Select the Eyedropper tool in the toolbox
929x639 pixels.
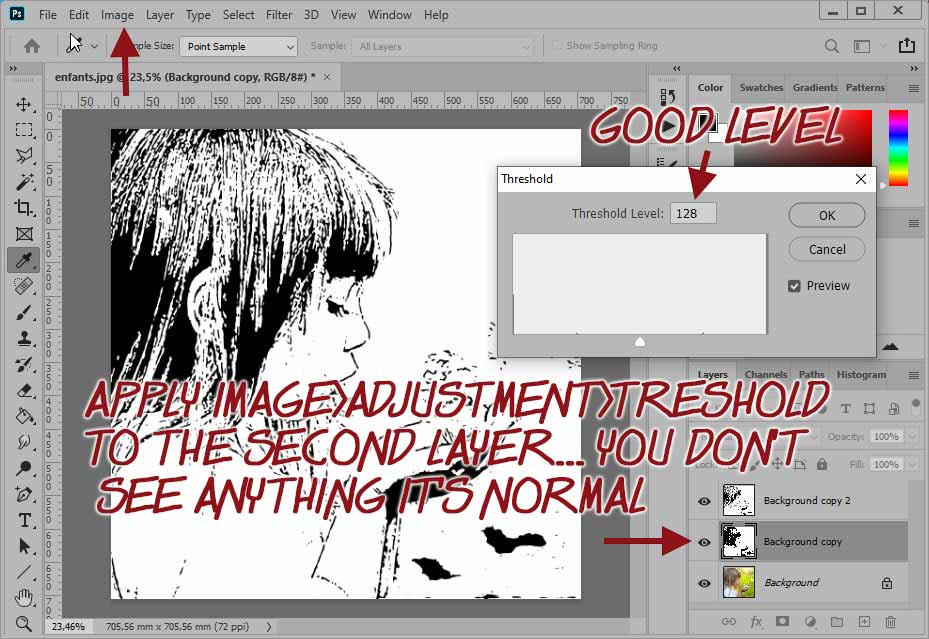pos(24,260)
